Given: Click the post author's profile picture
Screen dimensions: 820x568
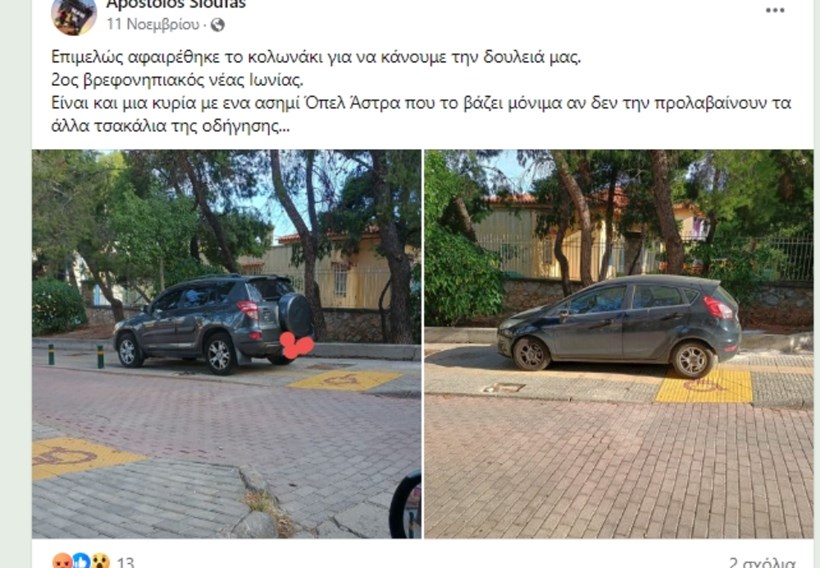Looking at the screenshot, I should [x=74, y=15].
